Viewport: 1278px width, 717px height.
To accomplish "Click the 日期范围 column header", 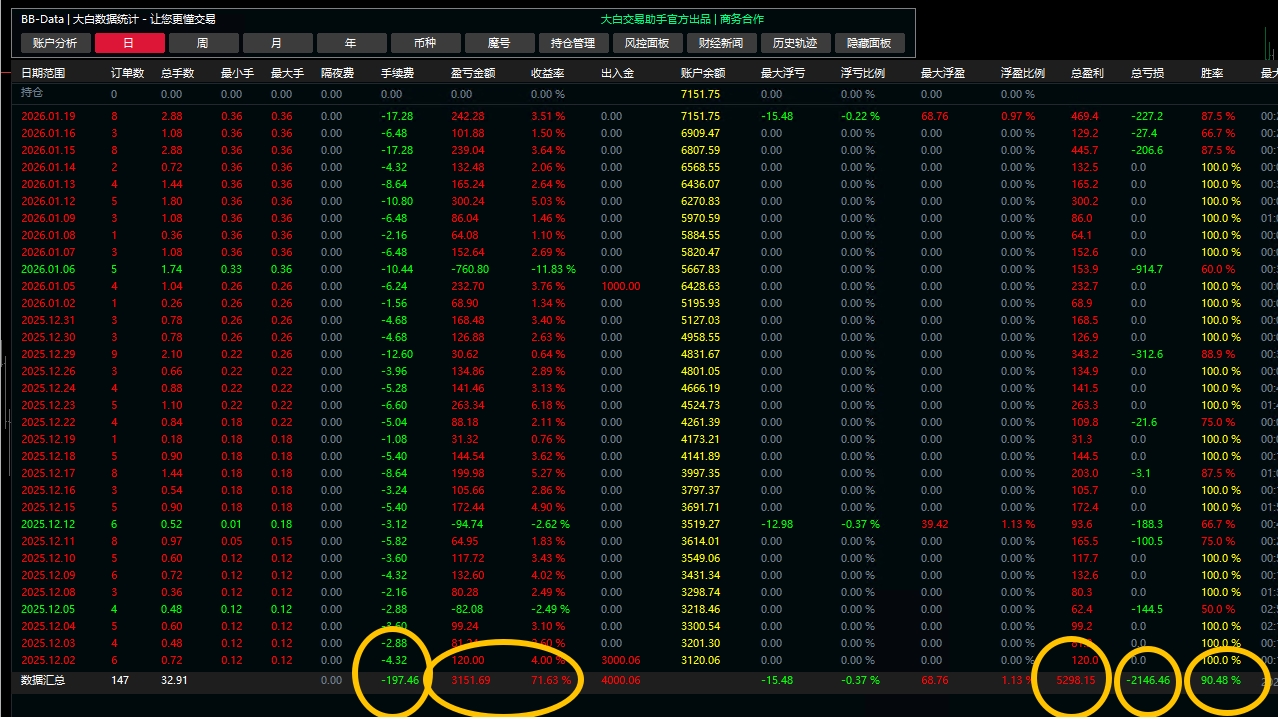I will [x=43, y=73].
